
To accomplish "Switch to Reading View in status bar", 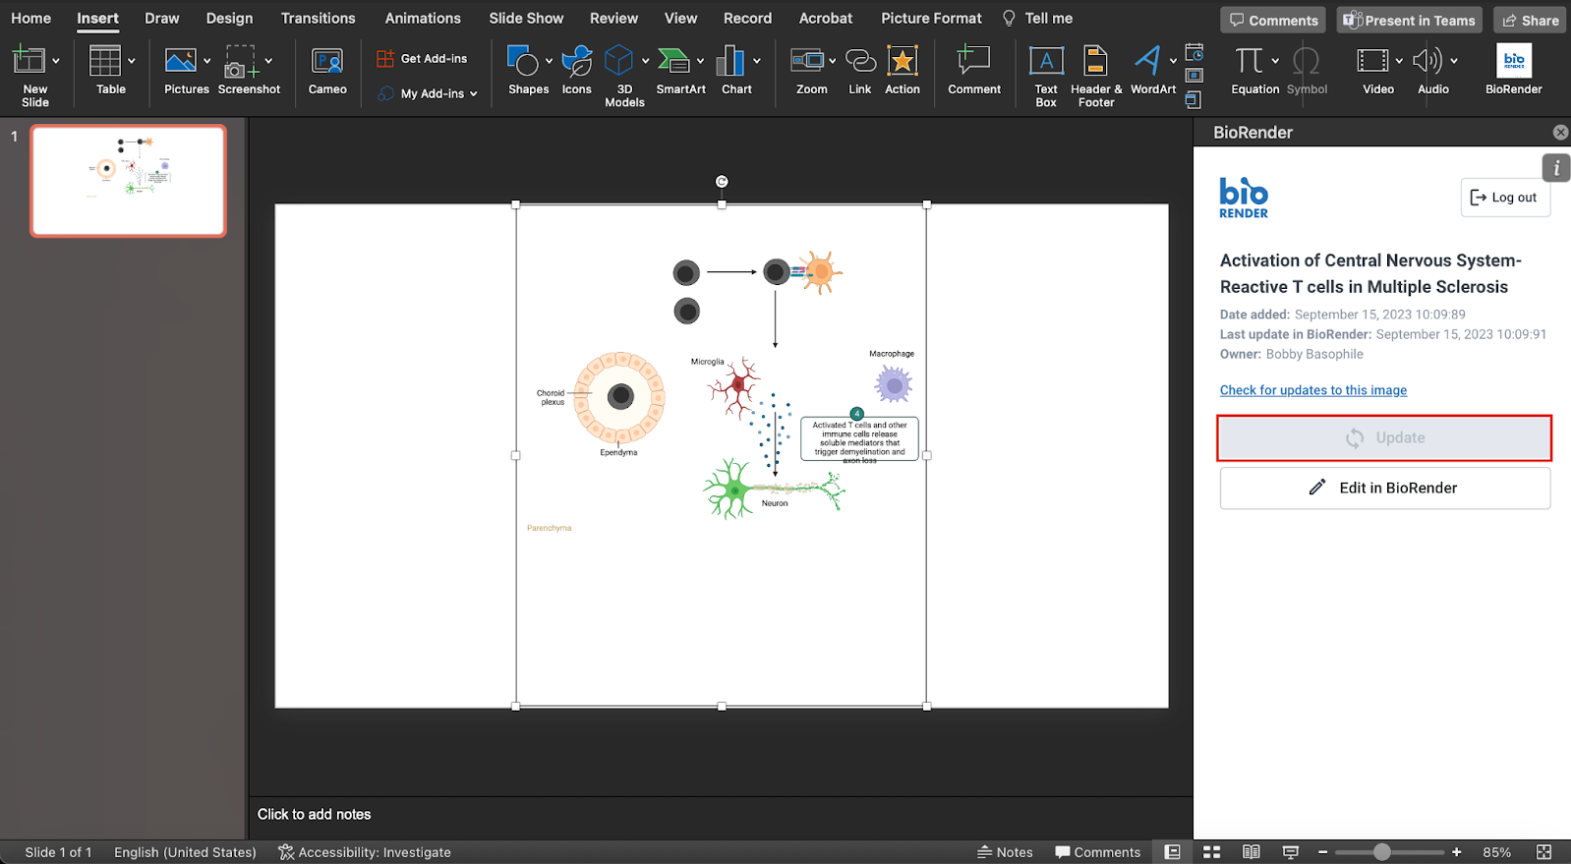I will click(x=1251, y=852).
